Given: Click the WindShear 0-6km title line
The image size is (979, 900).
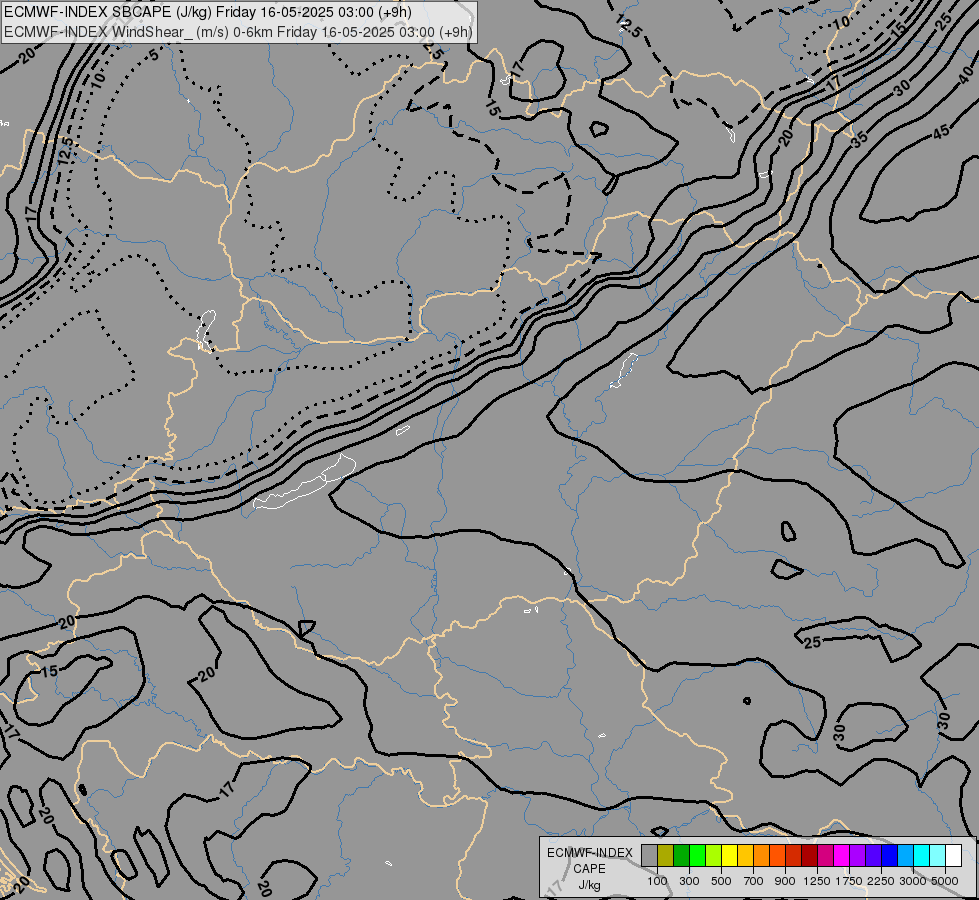Looking at the screenshot, I should pyautogui.click(x=239, y=32).
